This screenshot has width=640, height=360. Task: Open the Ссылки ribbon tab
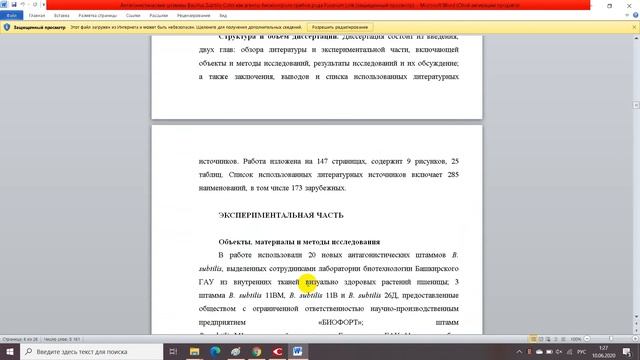(x=133, y=16)
